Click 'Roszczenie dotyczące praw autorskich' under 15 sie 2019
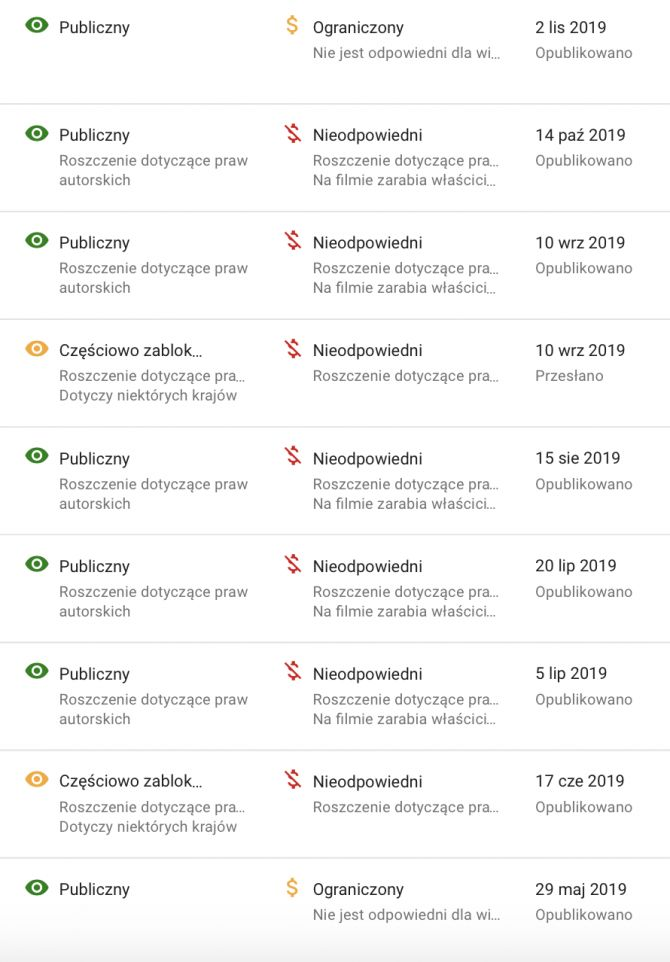This screenshot has width=670, height=962. click(x=153, y=494)
